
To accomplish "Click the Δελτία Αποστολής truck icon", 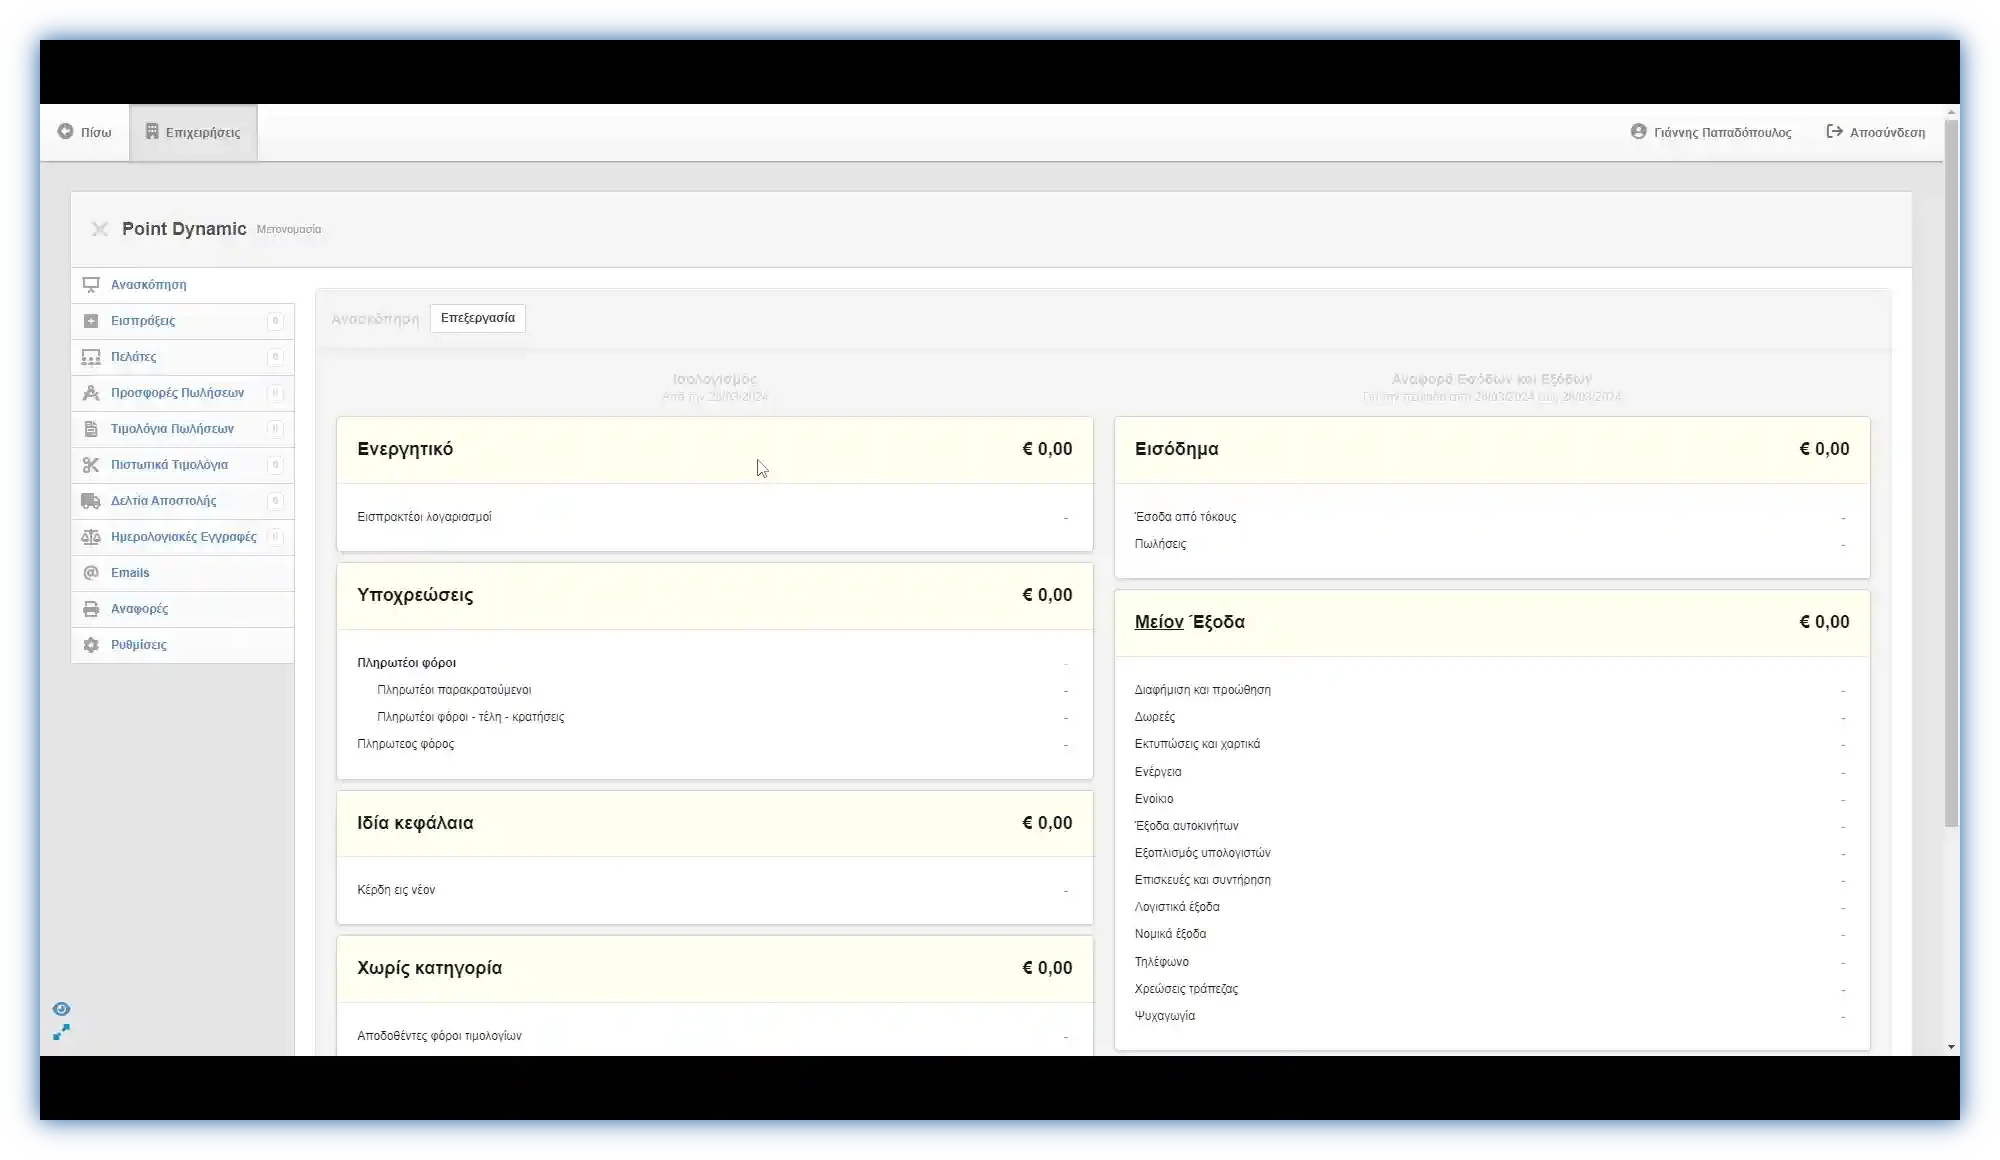I will tap(91, 501).
